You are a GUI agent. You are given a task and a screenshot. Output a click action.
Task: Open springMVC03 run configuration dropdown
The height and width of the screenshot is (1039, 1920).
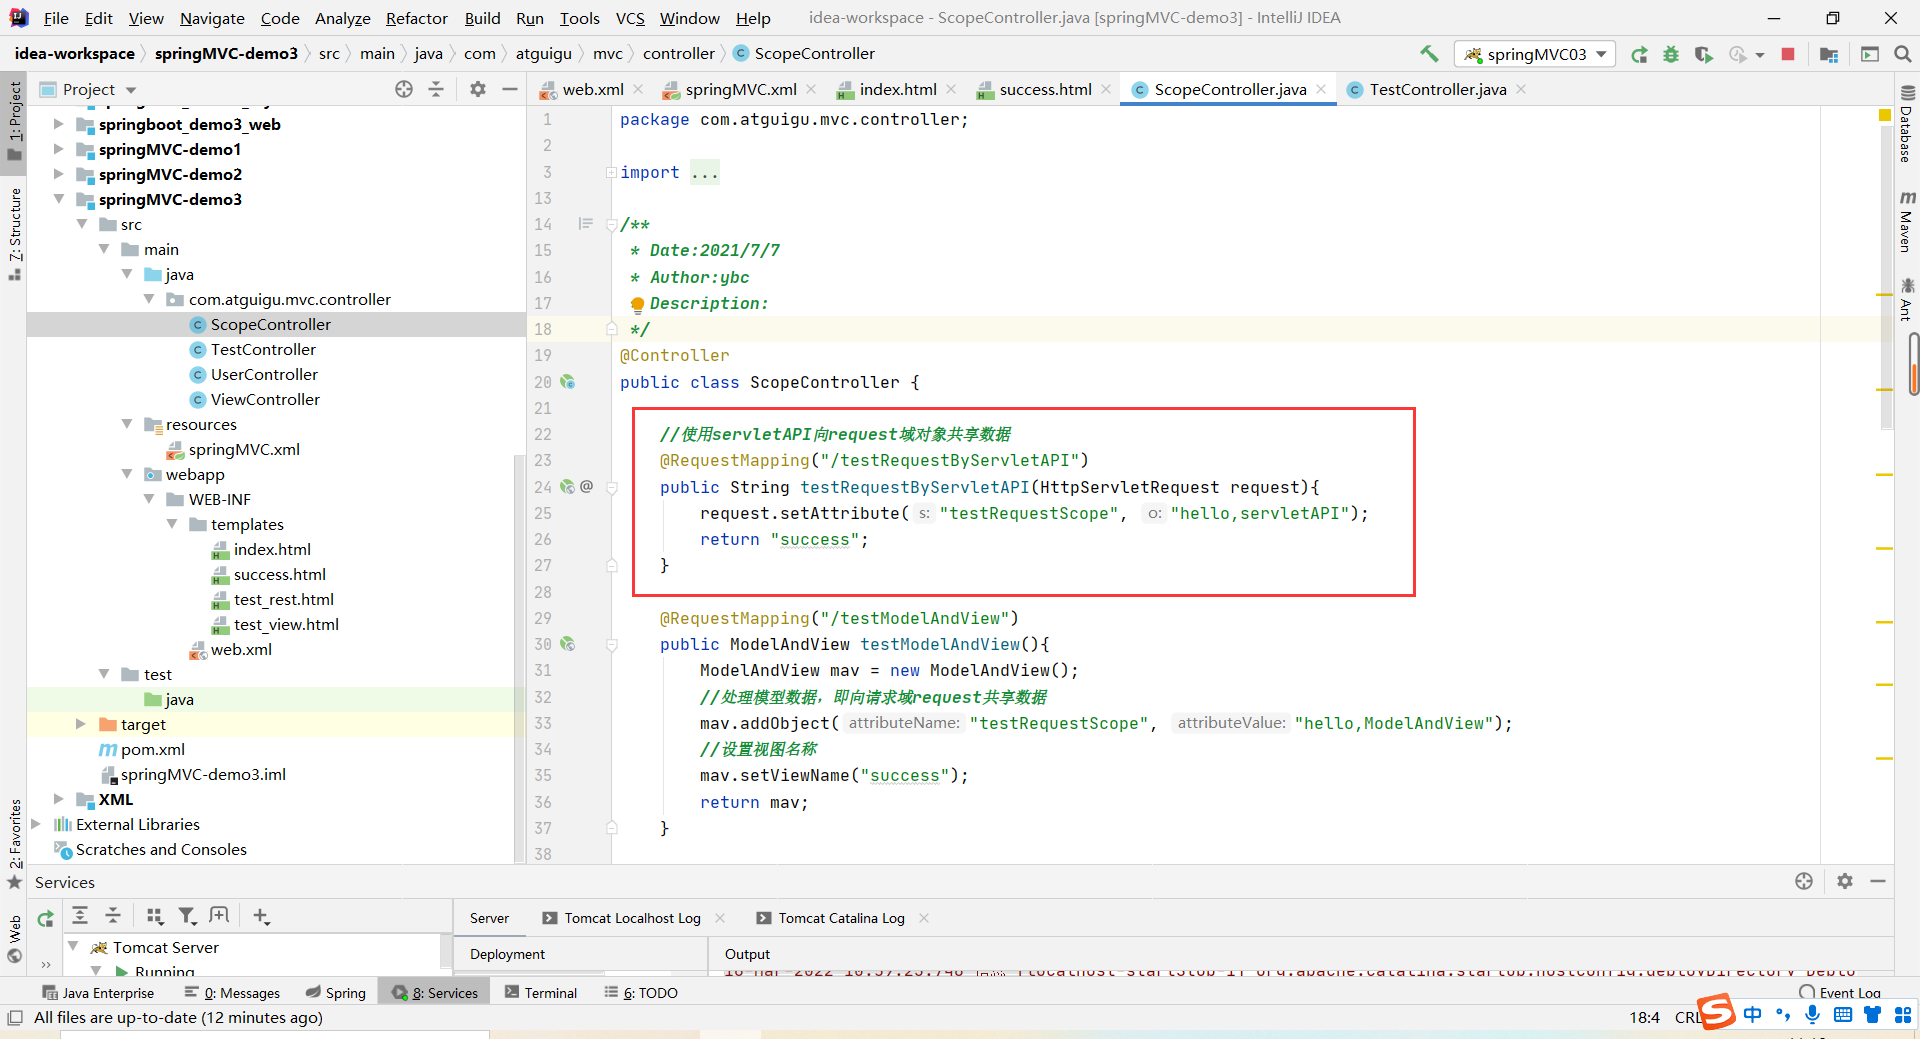[1535, 54]
